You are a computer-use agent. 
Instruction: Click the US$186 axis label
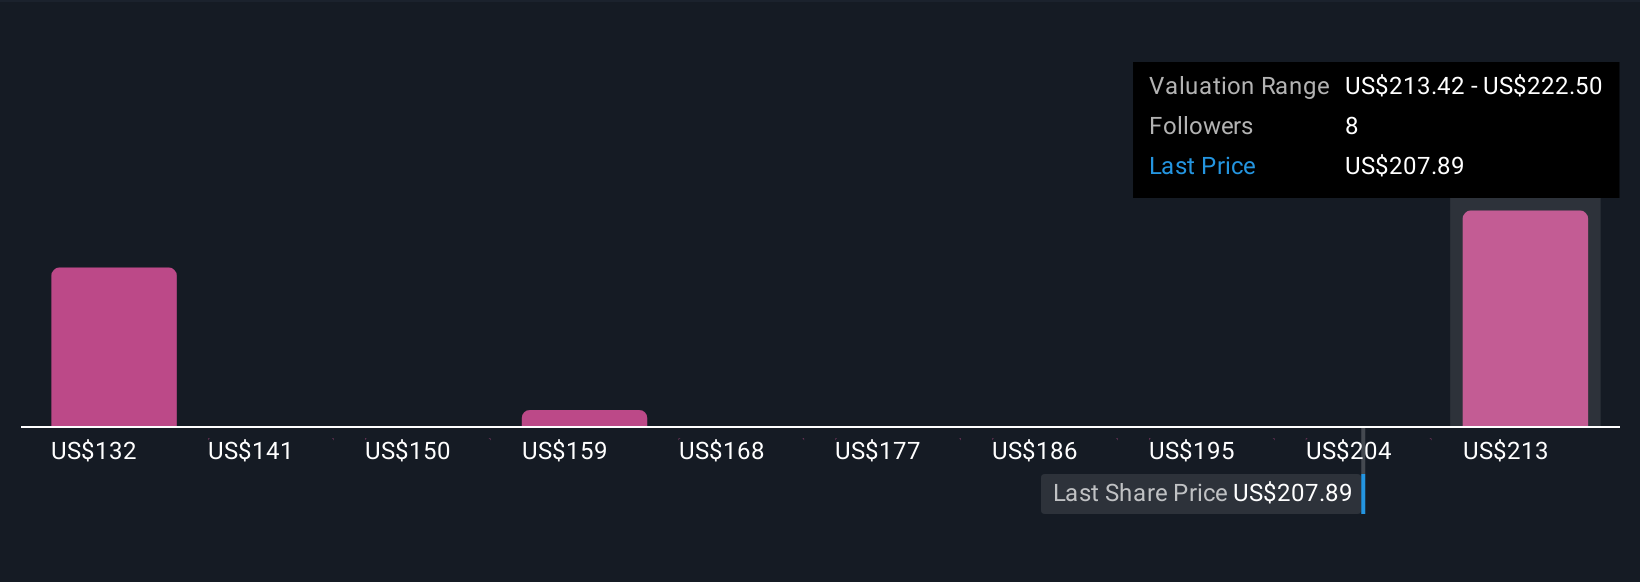tap(1035, 451)
